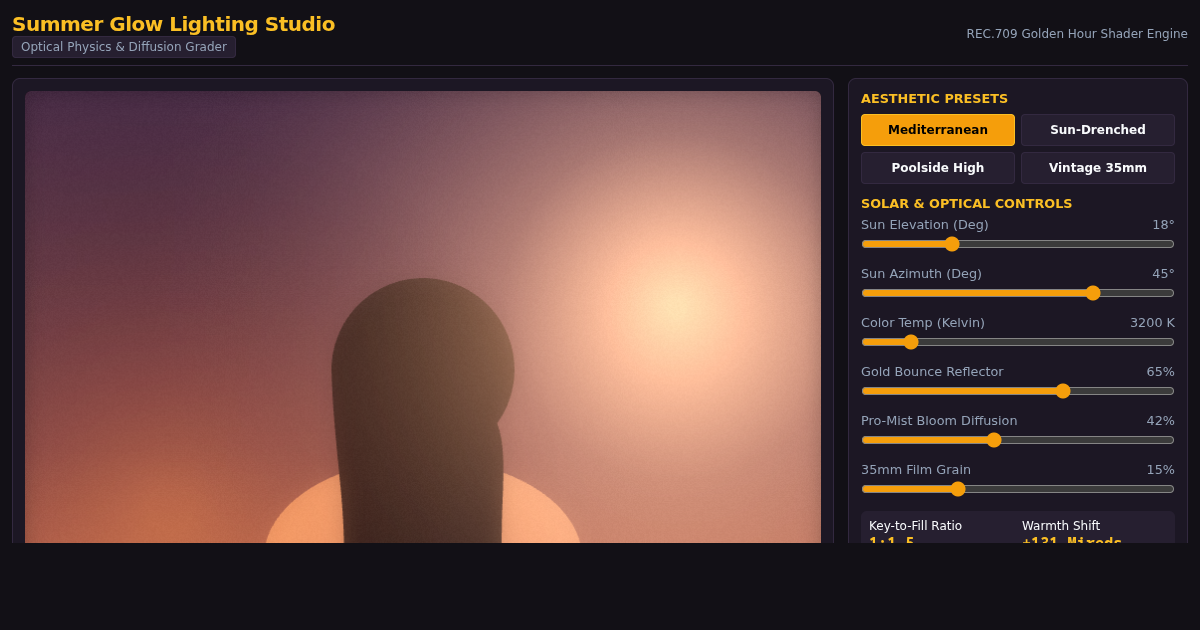This screenshot has width=1200, height=630.
Task: Click the 15% film grain value
Action: (1160, 470)
